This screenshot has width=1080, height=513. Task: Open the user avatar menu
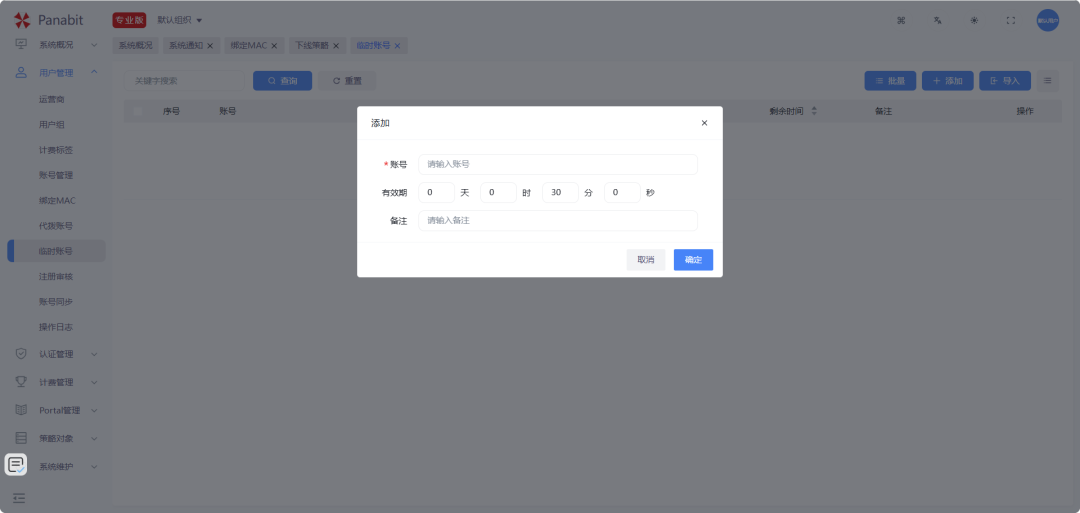click(1048, 21)
